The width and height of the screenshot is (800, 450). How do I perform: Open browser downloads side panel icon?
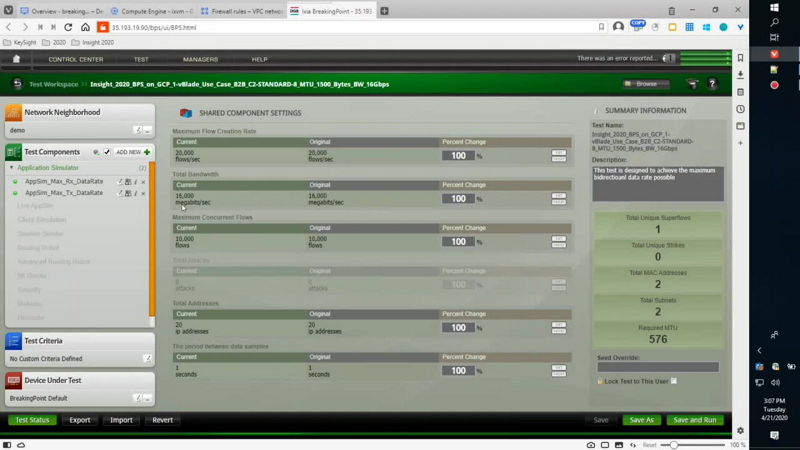(x=740, y=74)
